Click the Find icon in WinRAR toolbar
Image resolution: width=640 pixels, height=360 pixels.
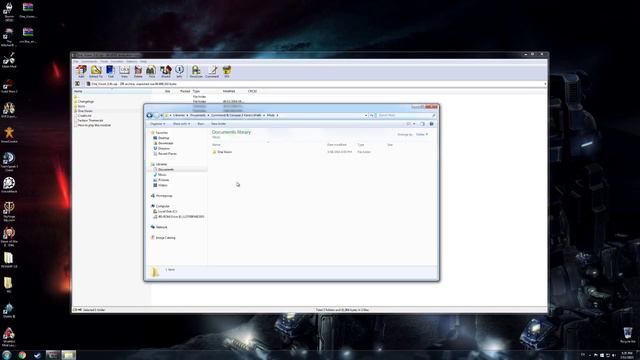(151, 71)
